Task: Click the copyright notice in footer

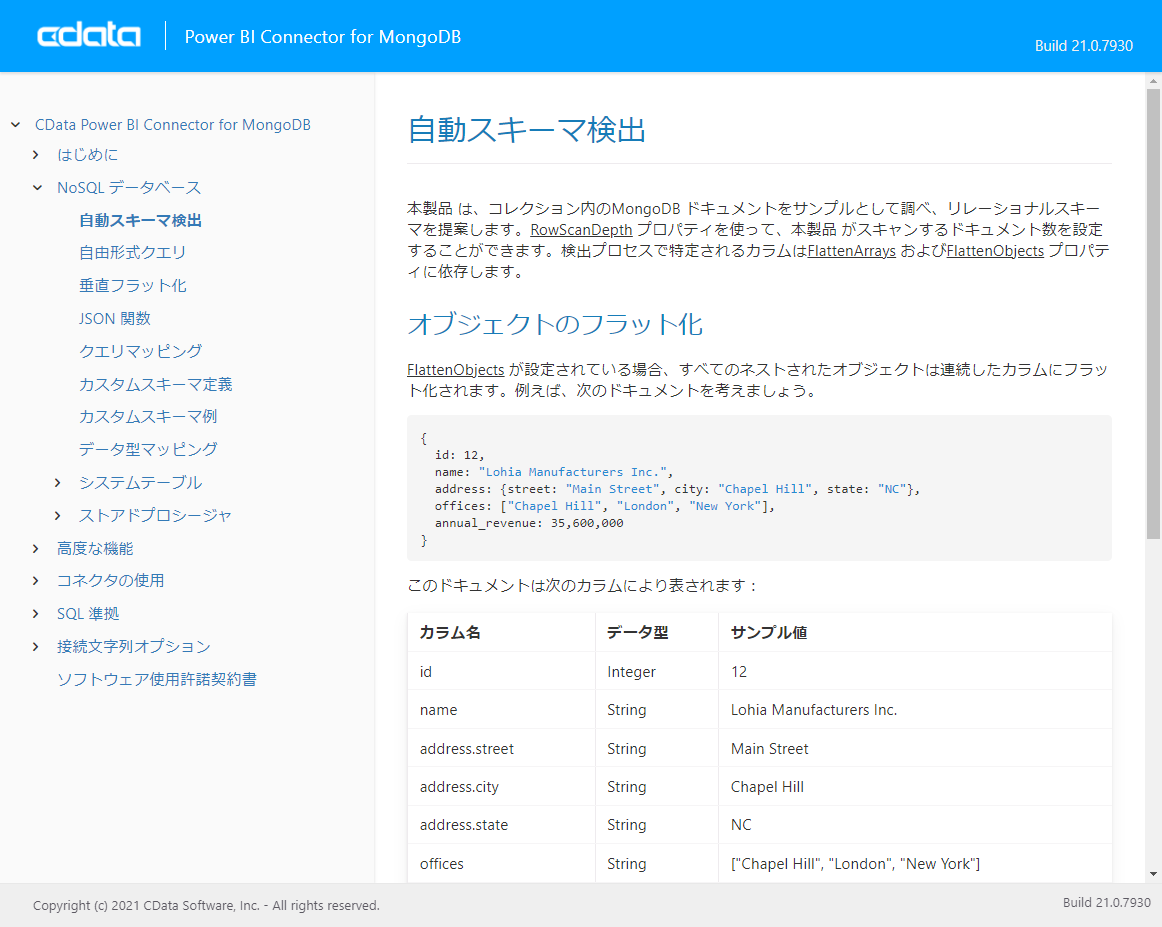Action: 206,905
